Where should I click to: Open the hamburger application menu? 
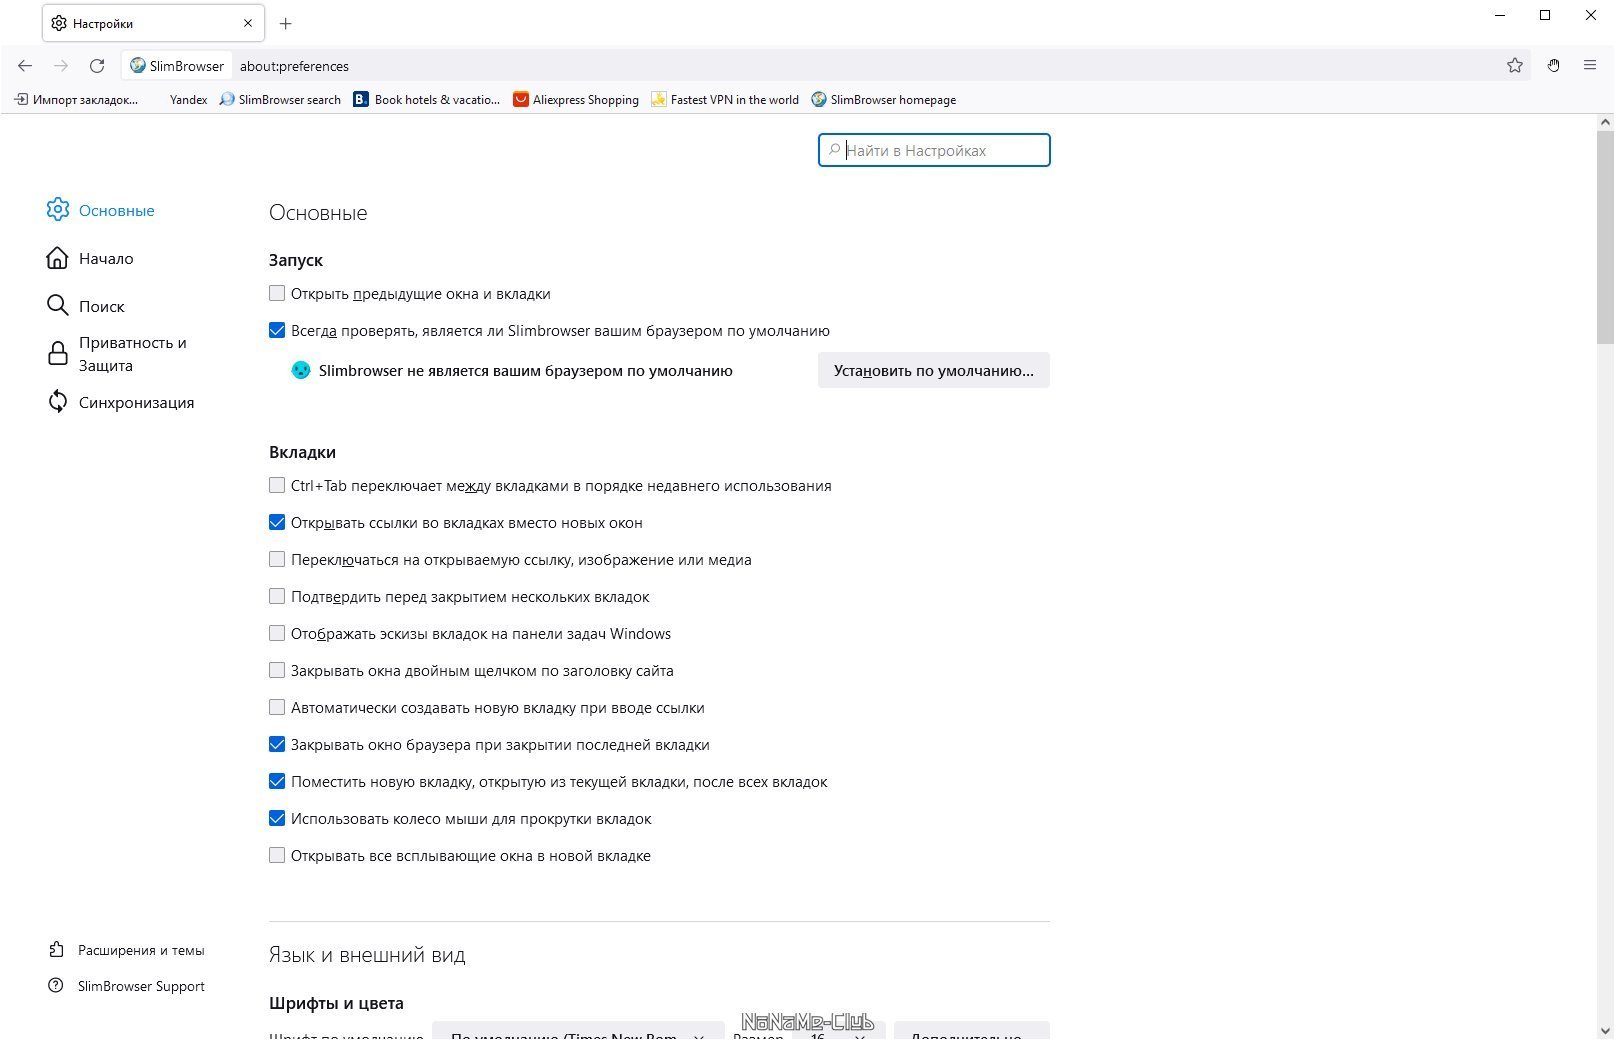[1590, 66]
